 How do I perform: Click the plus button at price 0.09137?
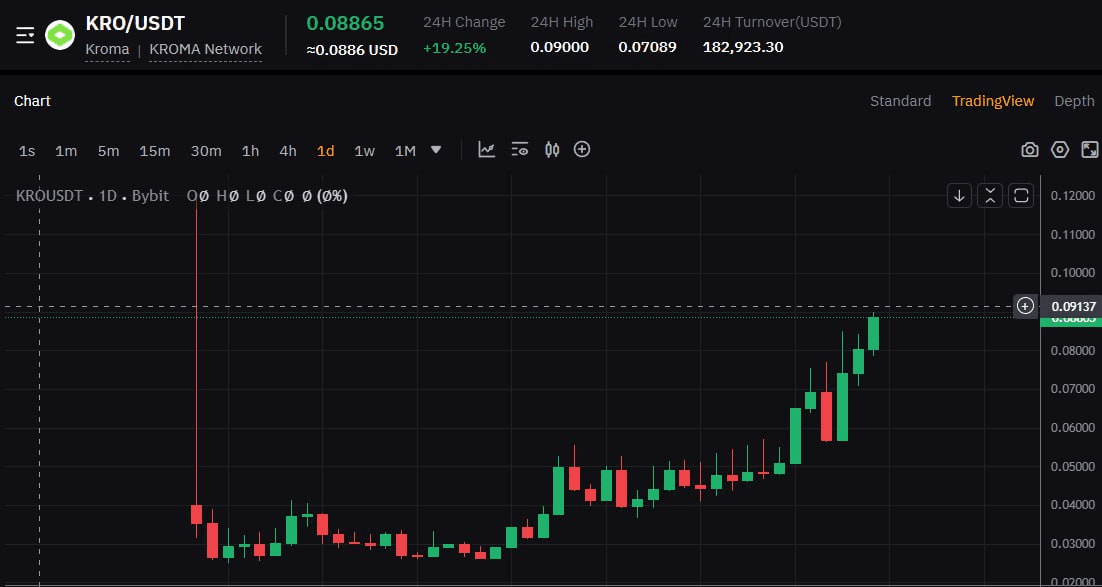[1025, 306]
